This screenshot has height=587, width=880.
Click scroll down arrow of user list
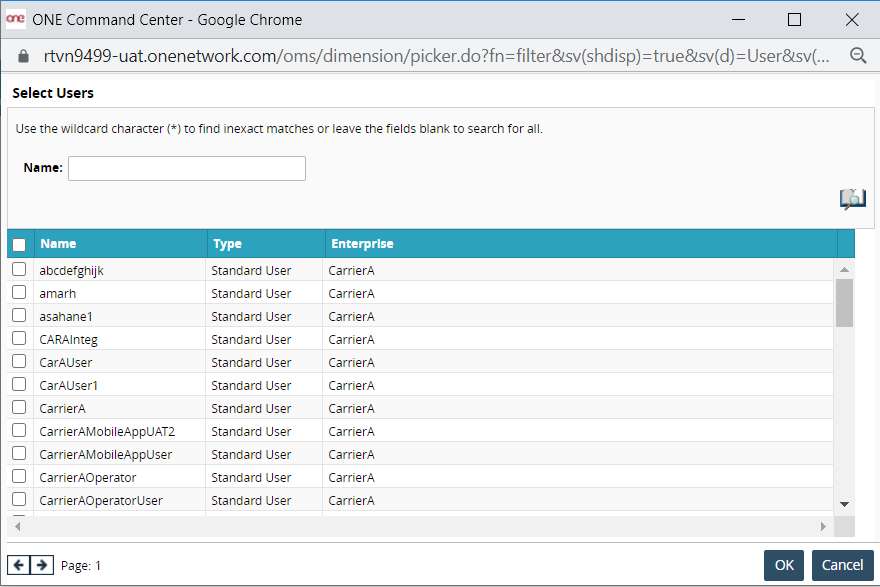click(x=844, y=504)
